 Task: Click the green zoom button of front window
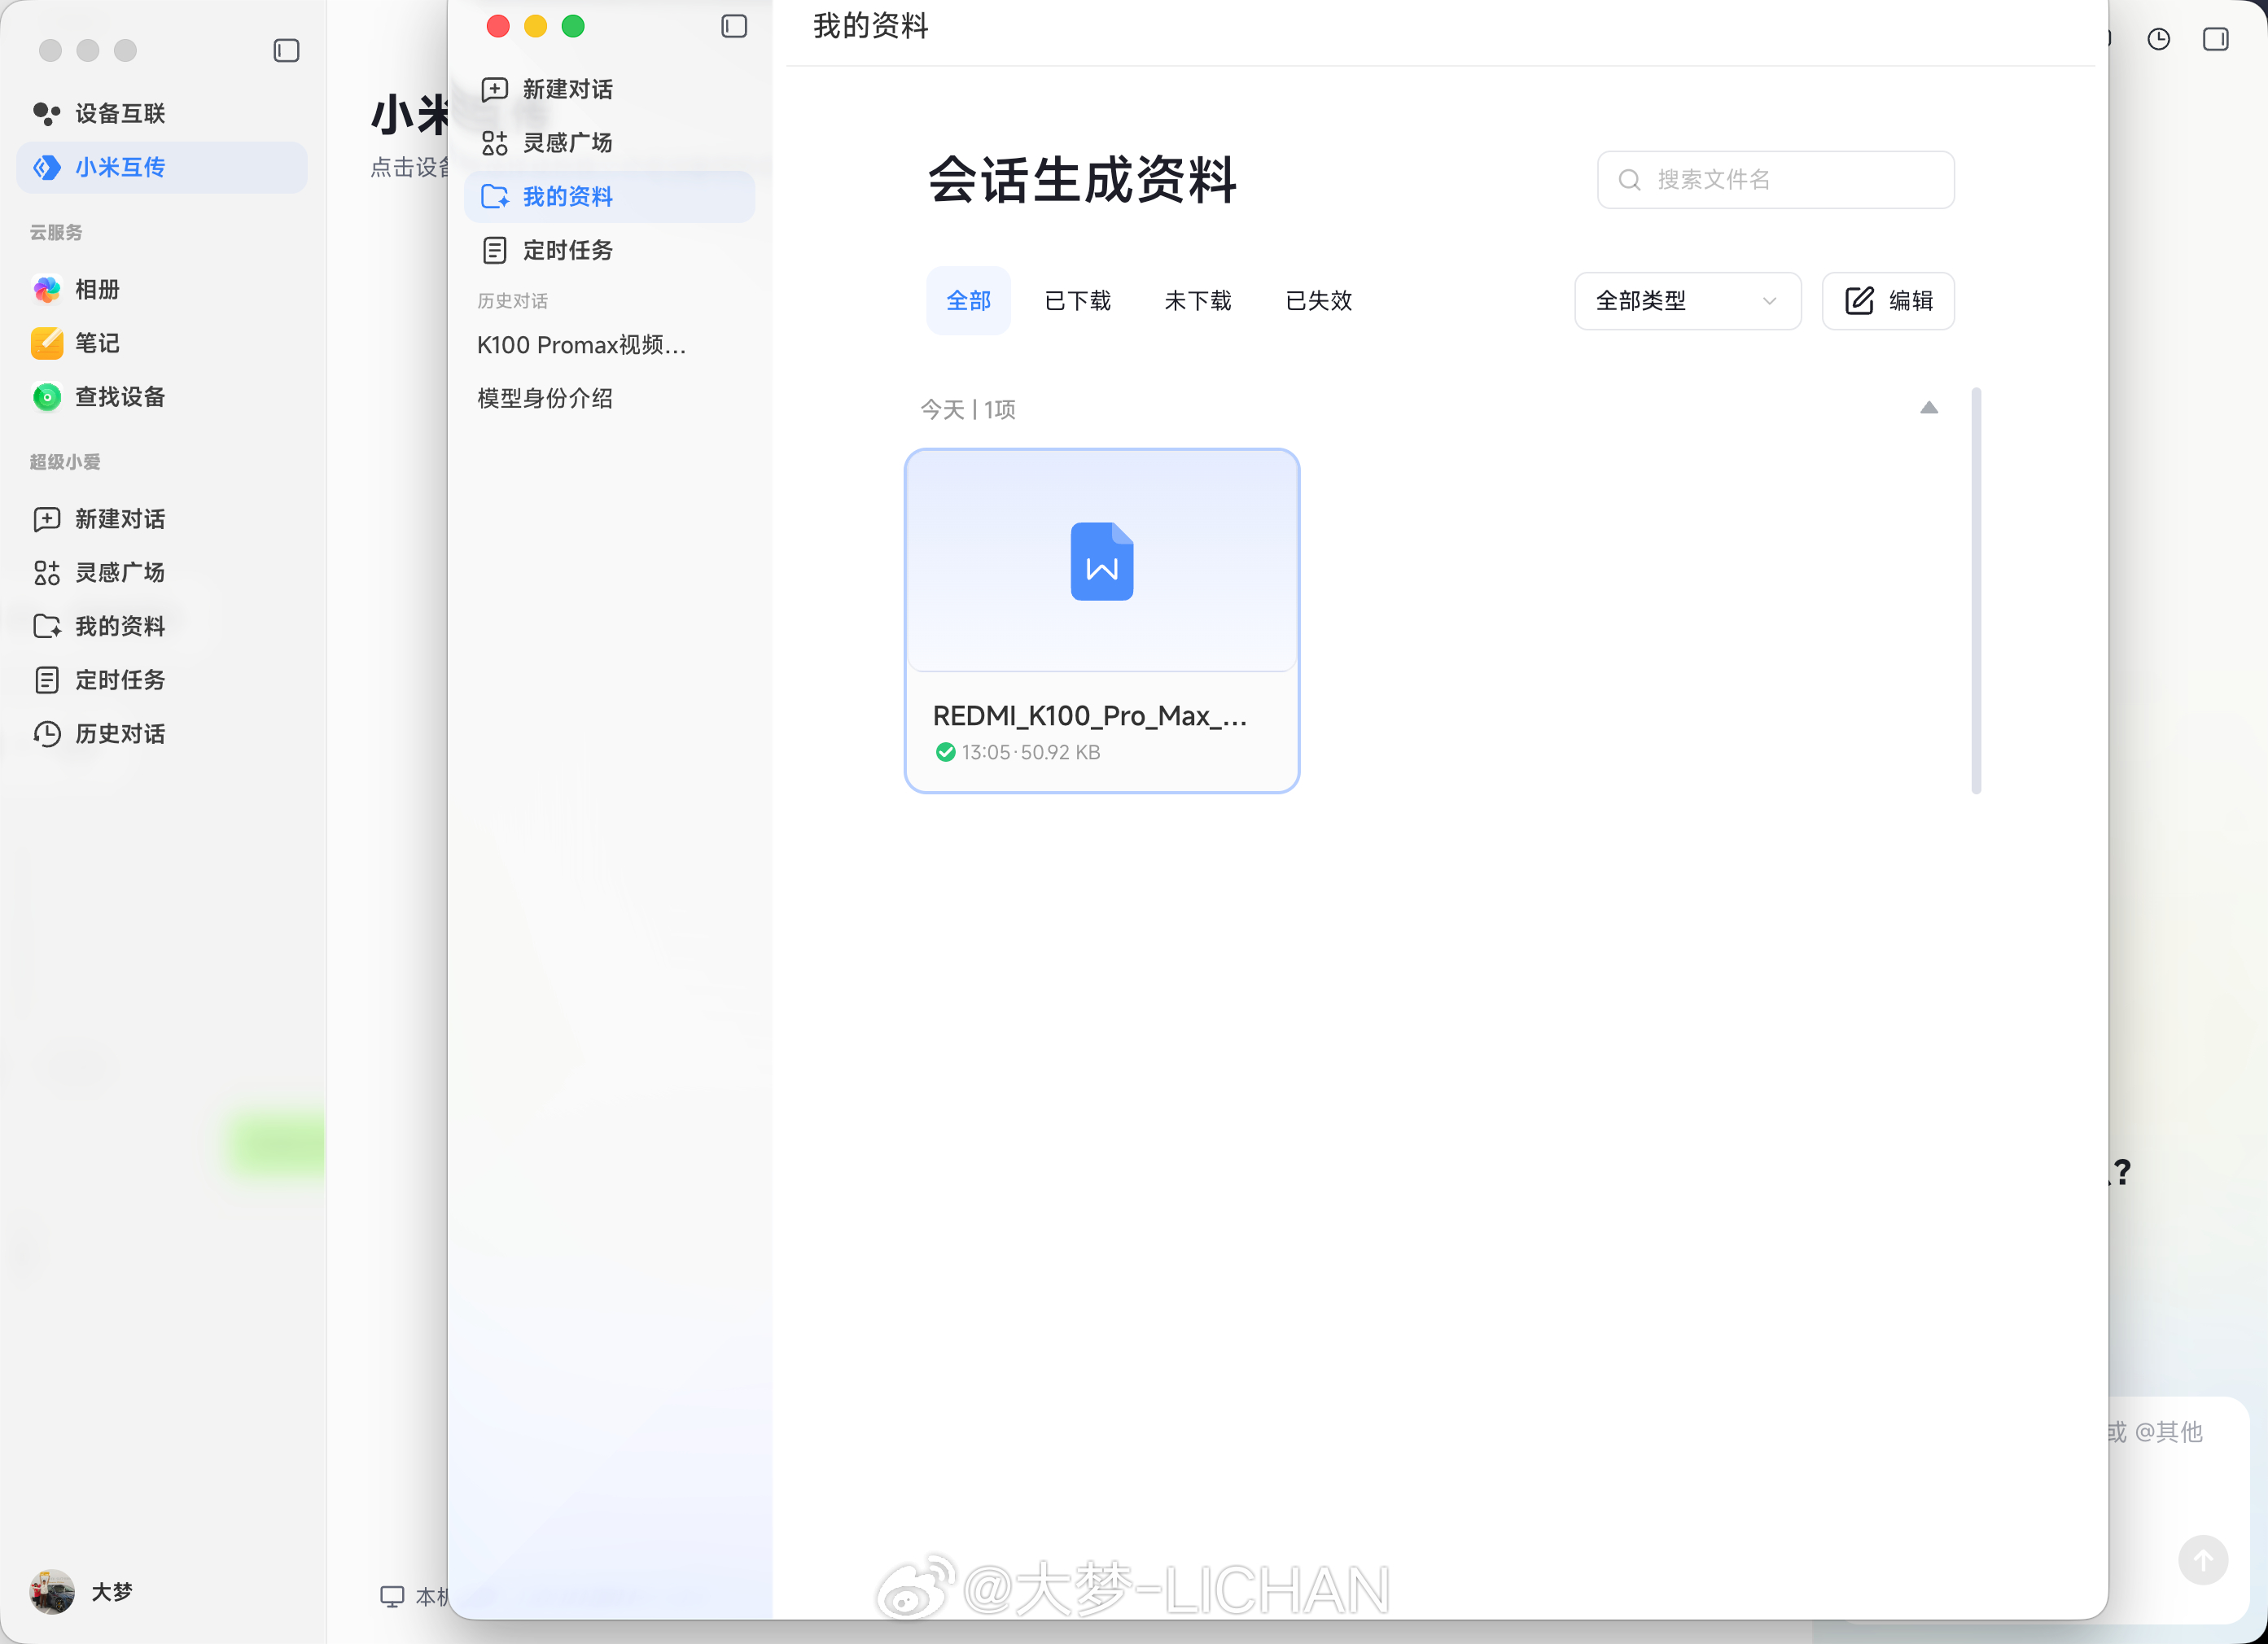pyautogui.click(x=573, y=26)
